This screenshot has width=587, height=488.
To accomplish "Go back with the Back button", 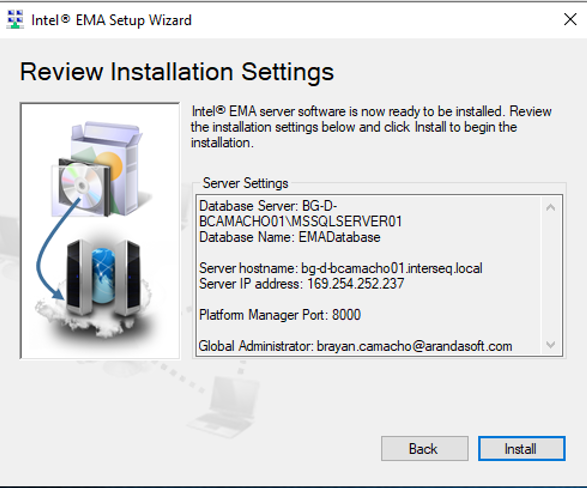I will 425,448.
